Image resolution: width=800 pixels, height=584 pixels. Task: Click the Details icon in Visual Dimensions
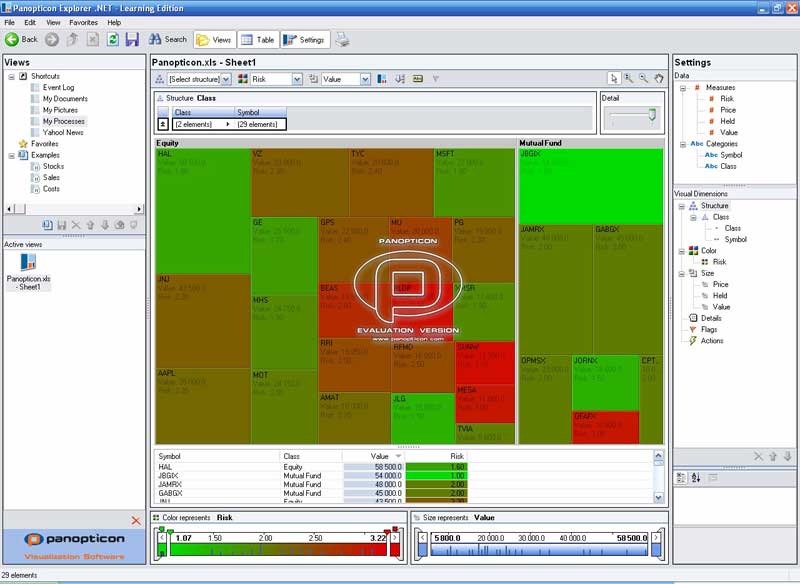tap(693, 318)
